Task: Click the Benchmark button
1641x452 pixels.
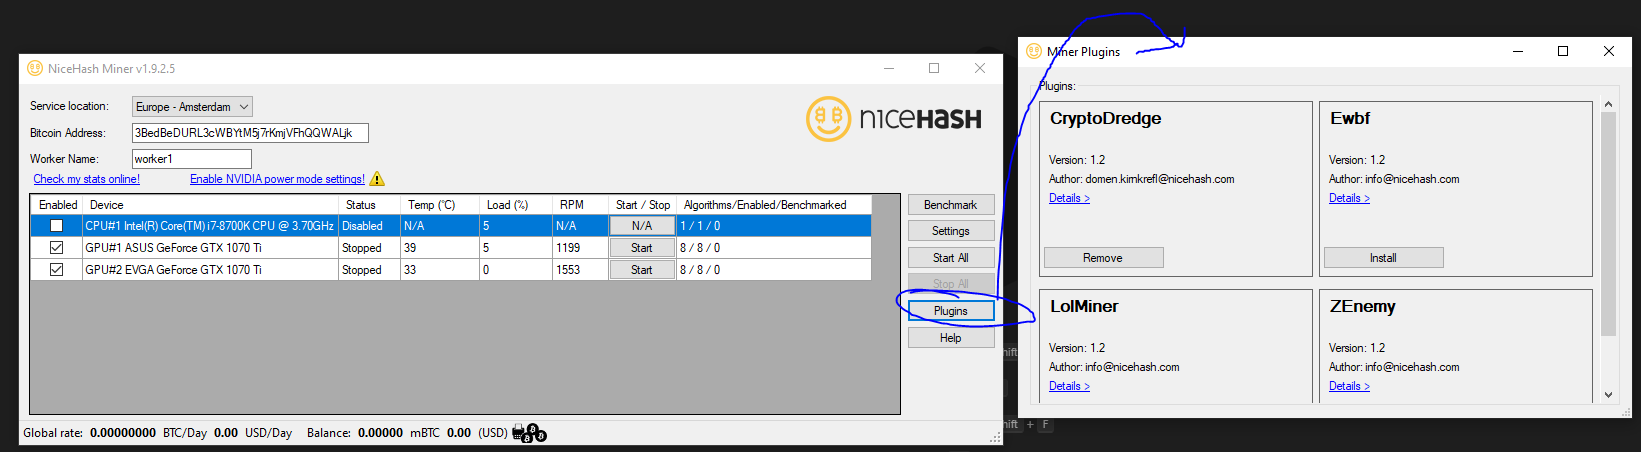Action: [951, 204]
